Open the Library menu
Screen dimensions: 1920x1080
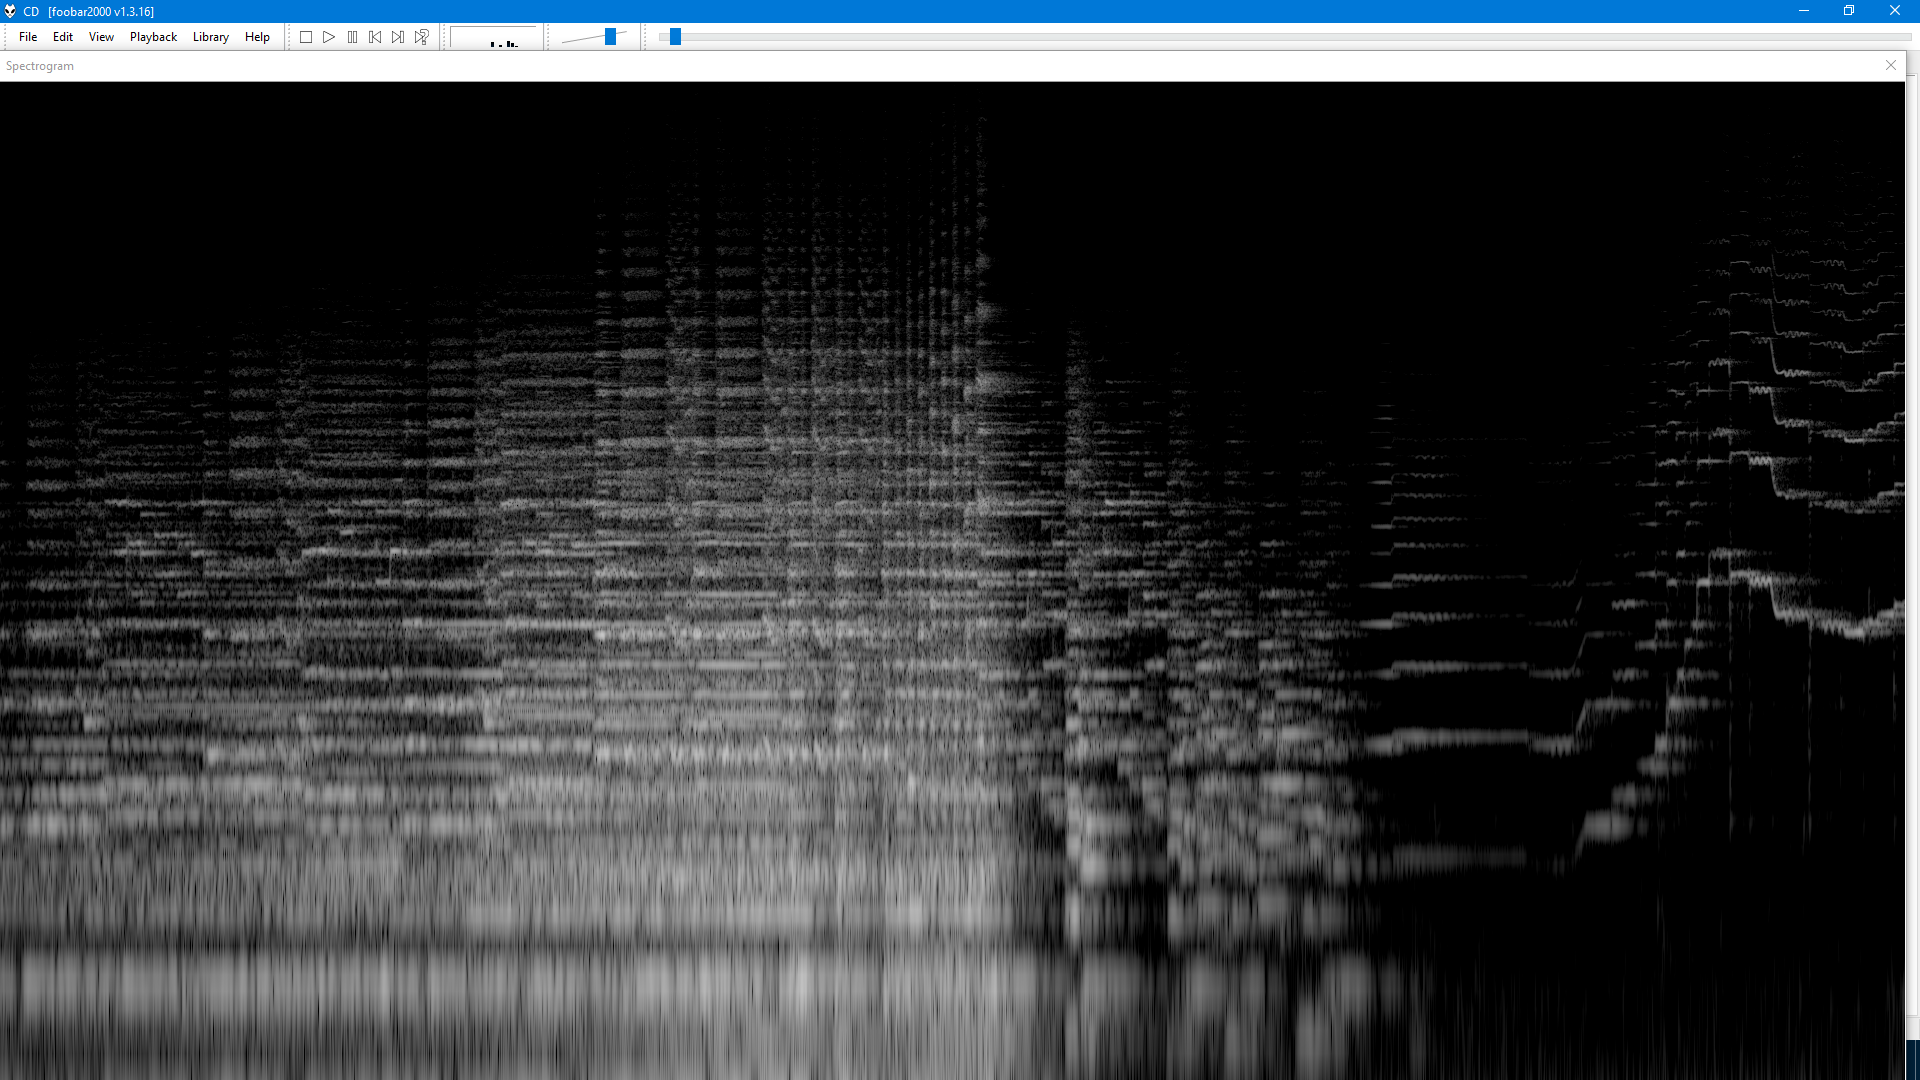tap(211, 37)
